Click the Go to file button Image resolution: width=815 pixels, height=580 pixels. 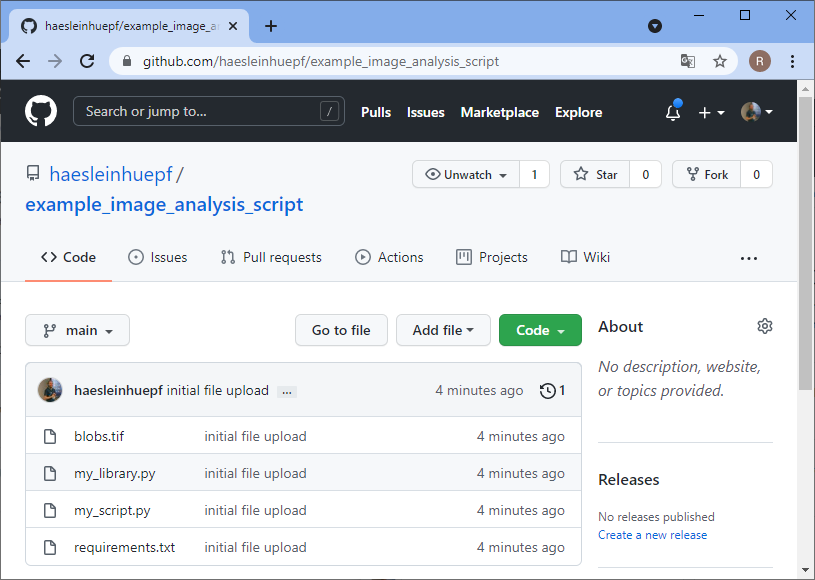click(x=341, y=331)
